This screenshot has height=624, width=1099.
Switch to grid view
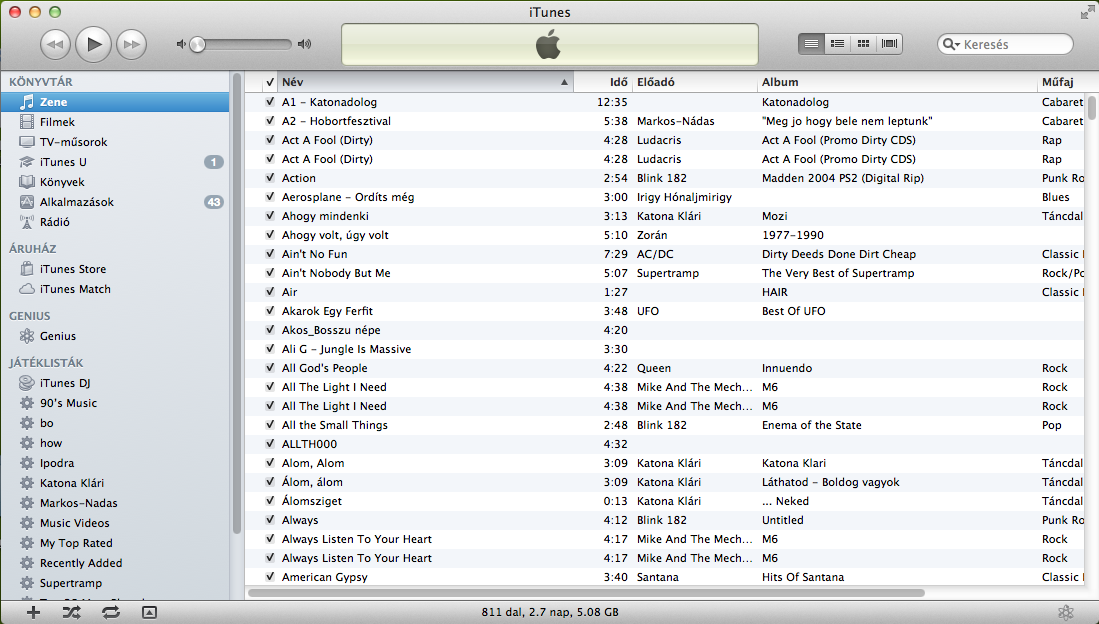coord(864,43)
